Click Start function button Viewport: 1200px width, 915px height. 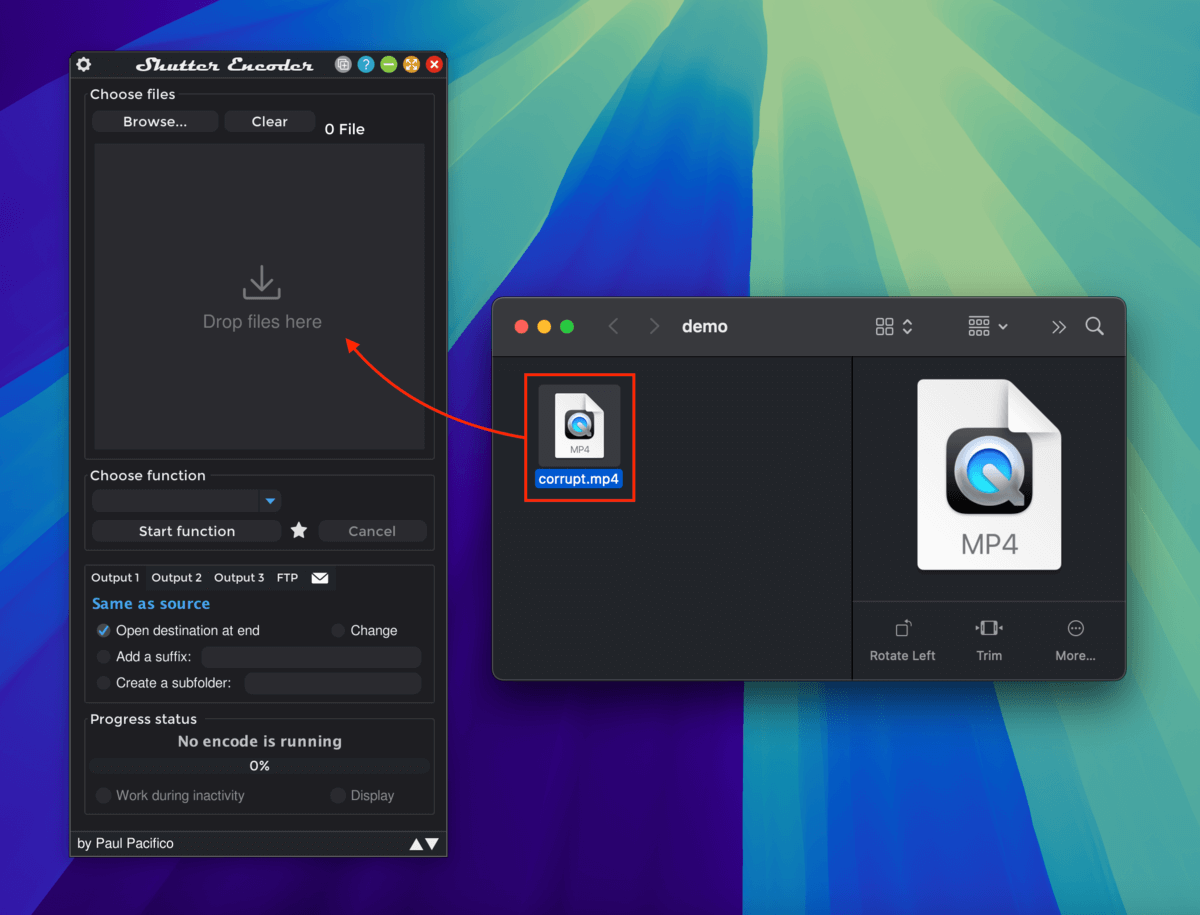pos(187,531)
